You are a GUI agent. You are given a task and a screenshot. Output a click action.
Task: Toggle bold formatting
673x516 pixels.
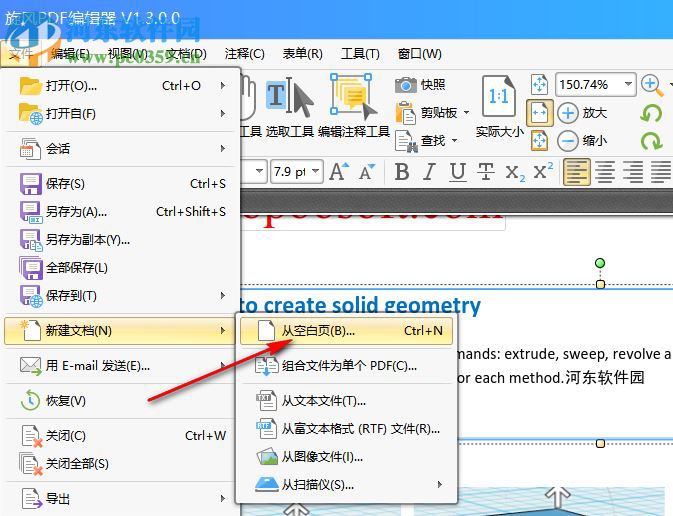(x=402, y=172)
